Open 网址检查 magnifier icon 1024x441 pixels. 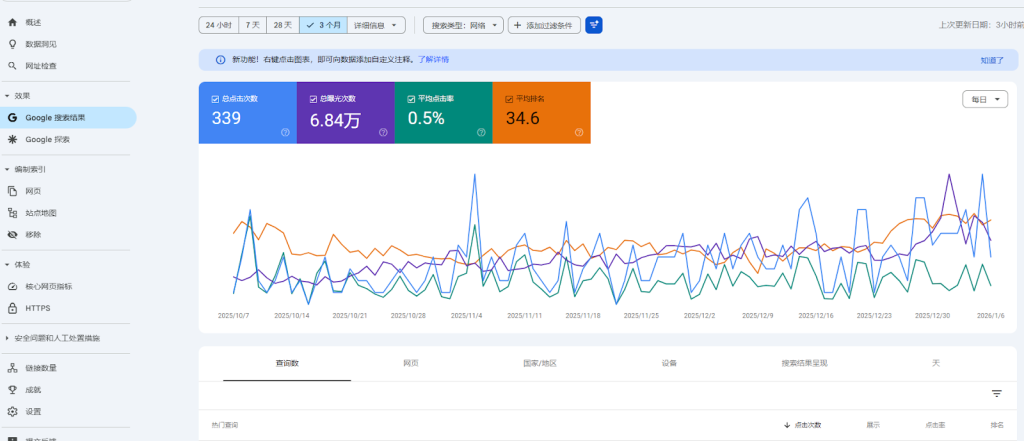coord(12,66)
